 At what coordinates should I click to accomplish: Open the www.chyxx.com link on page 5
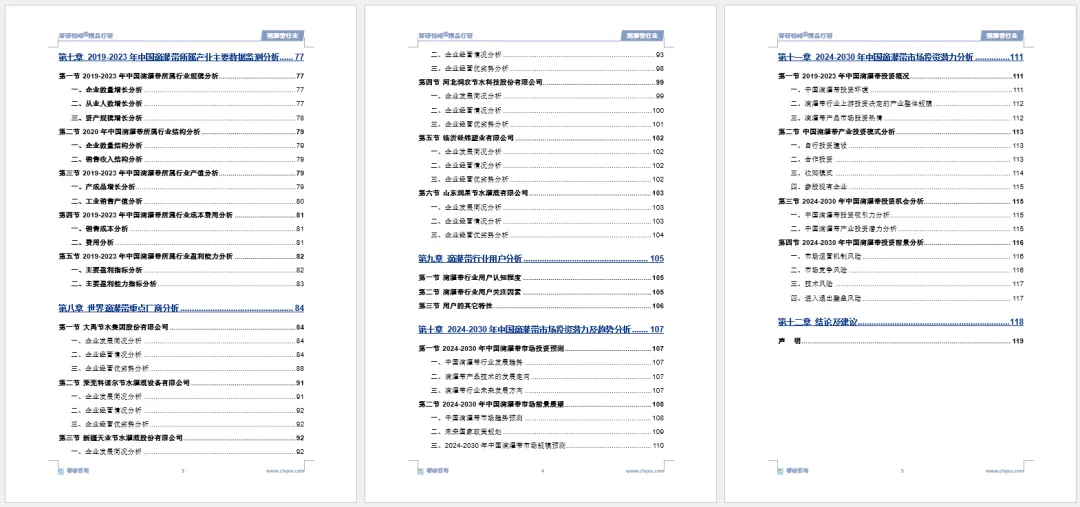tap(1005, 471)
